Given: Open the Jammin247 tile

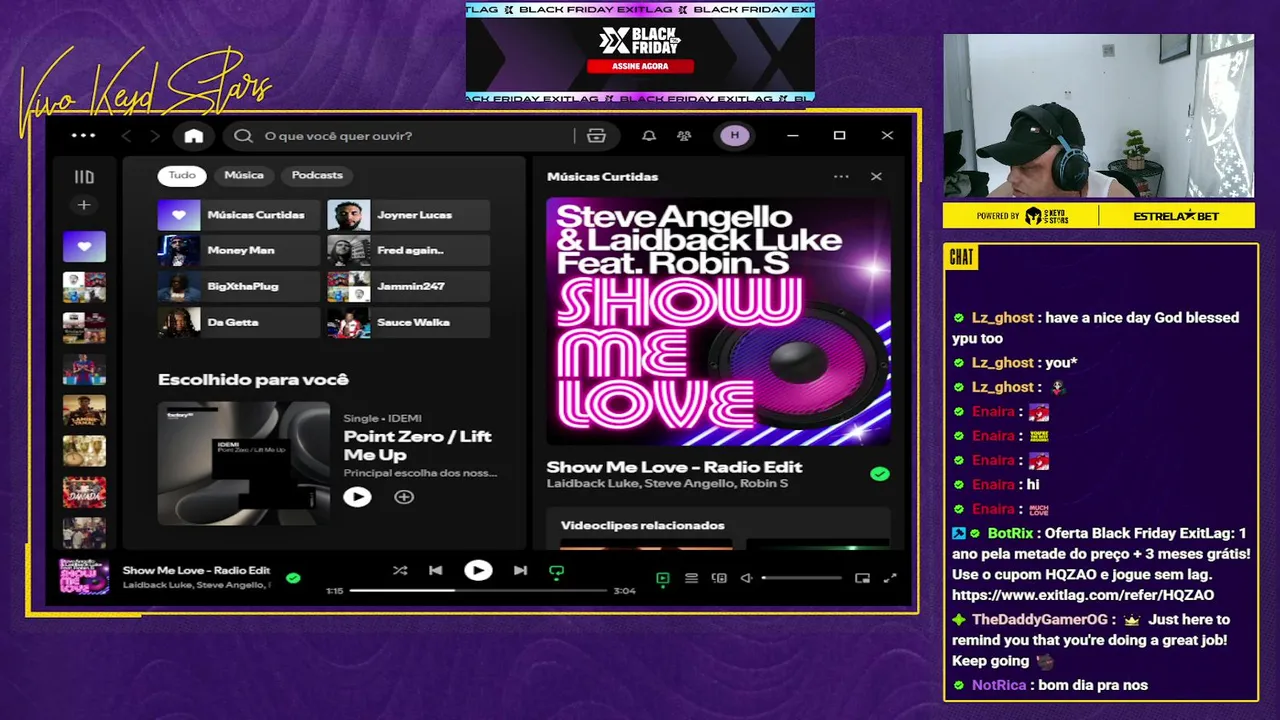Looking at the screenshot, I should click(x=409, y=287).
